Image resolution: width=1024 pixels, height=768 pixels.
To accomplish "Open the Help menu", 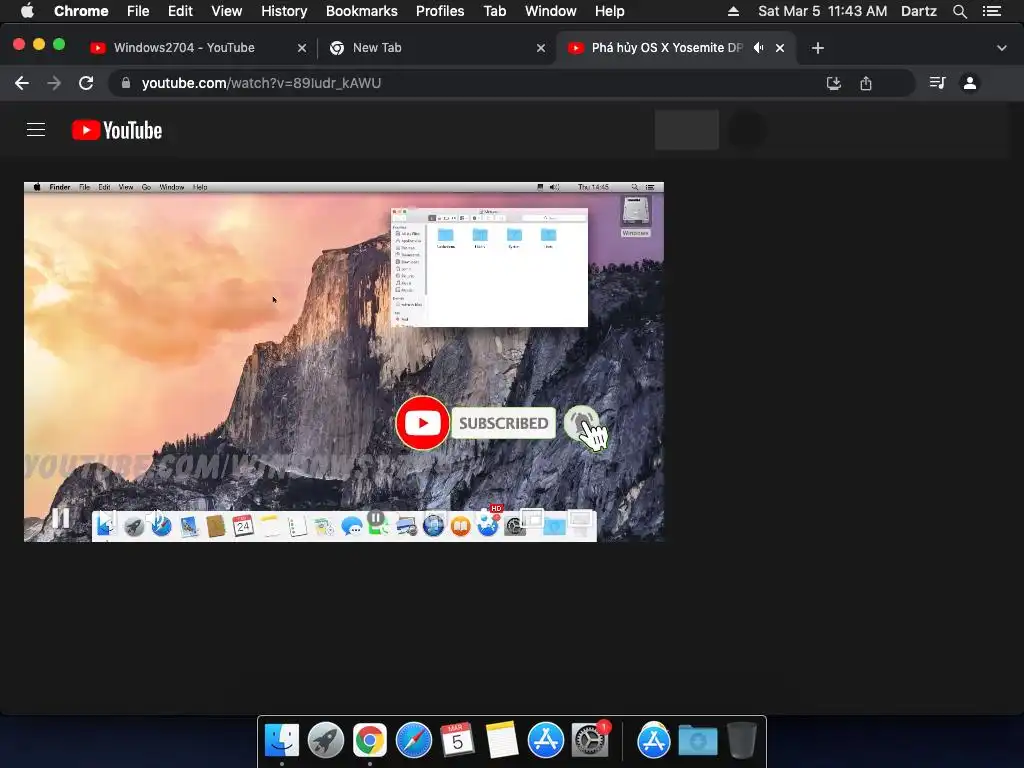I will click(609, 11).
